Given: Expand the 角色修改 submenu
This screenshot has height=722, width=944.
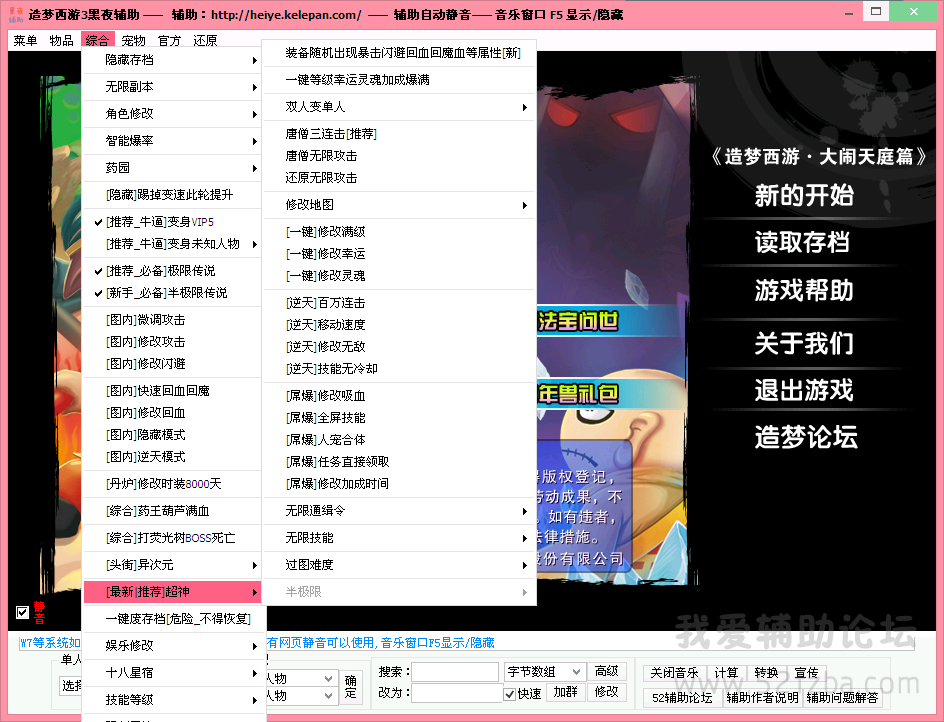Looking at the screenshot, I should point(172,114).
